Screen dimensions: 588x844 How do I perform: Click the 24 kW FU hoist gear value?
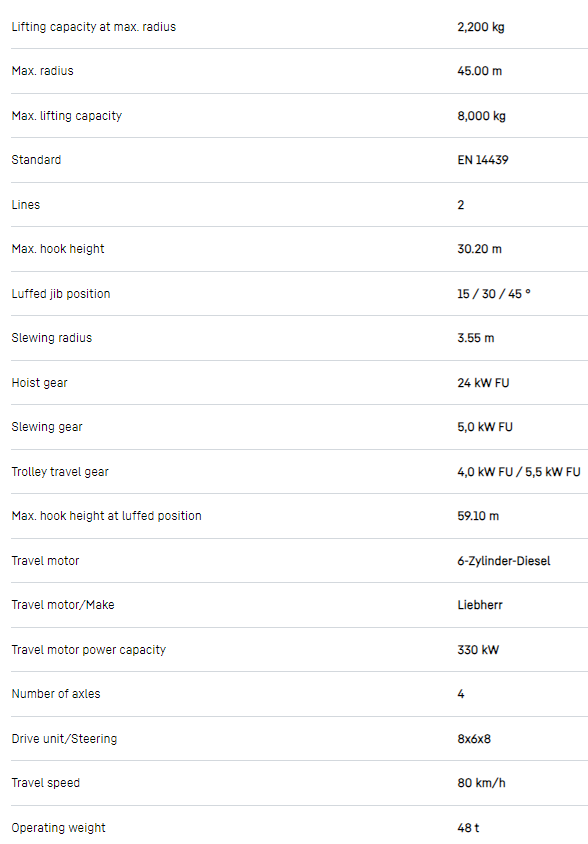(483, 383)
